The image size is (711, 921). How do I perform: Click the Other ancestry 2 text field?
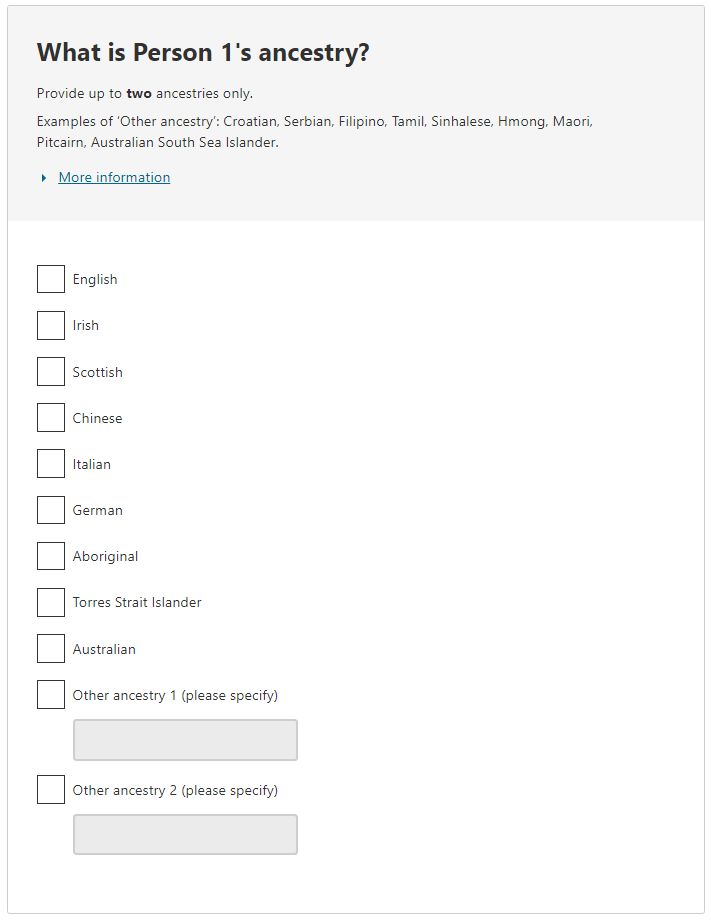(x=185, y=834)
